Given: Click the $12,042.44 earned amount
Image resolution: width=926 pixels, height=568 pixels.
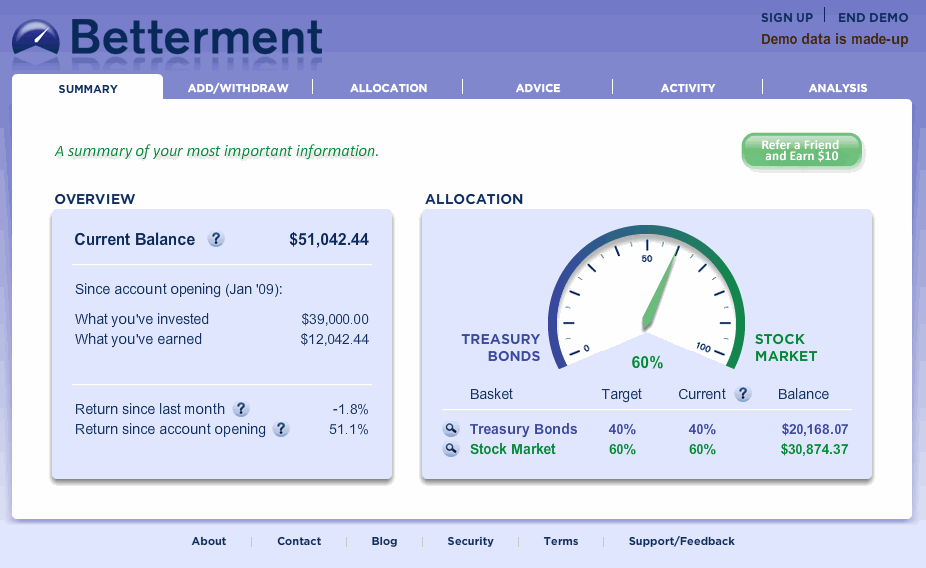Looking at the screenshot, I should 334,340.
